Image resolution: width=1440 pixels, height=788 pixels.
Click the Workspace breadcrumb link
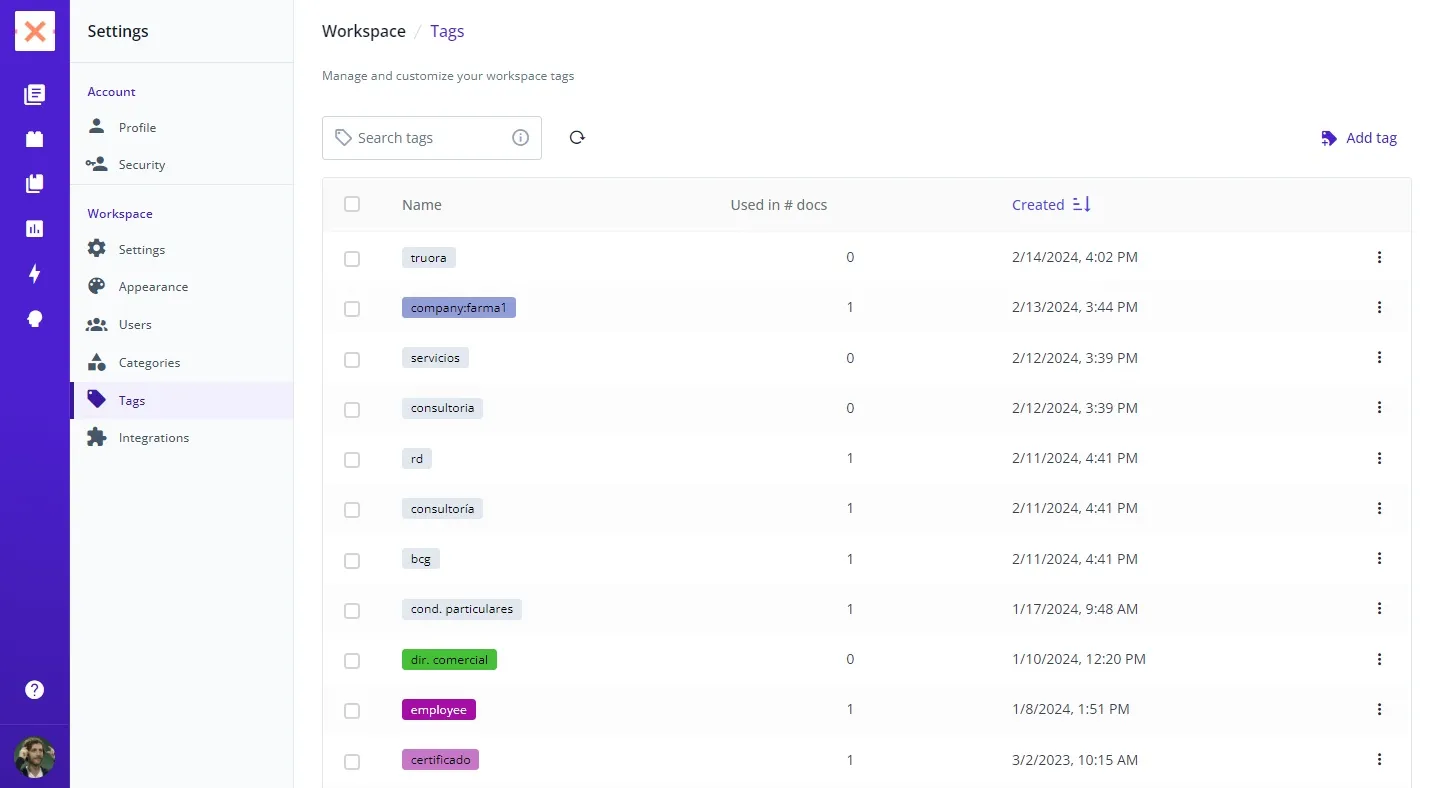(363, 31)
